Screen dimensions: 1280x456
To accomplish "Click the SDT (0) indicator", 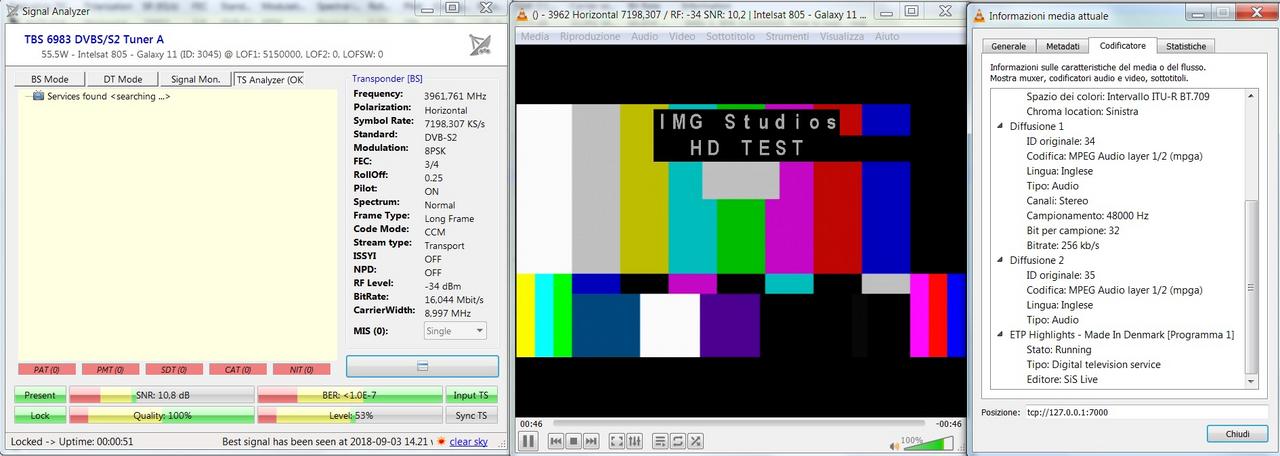I will [174, 370].
